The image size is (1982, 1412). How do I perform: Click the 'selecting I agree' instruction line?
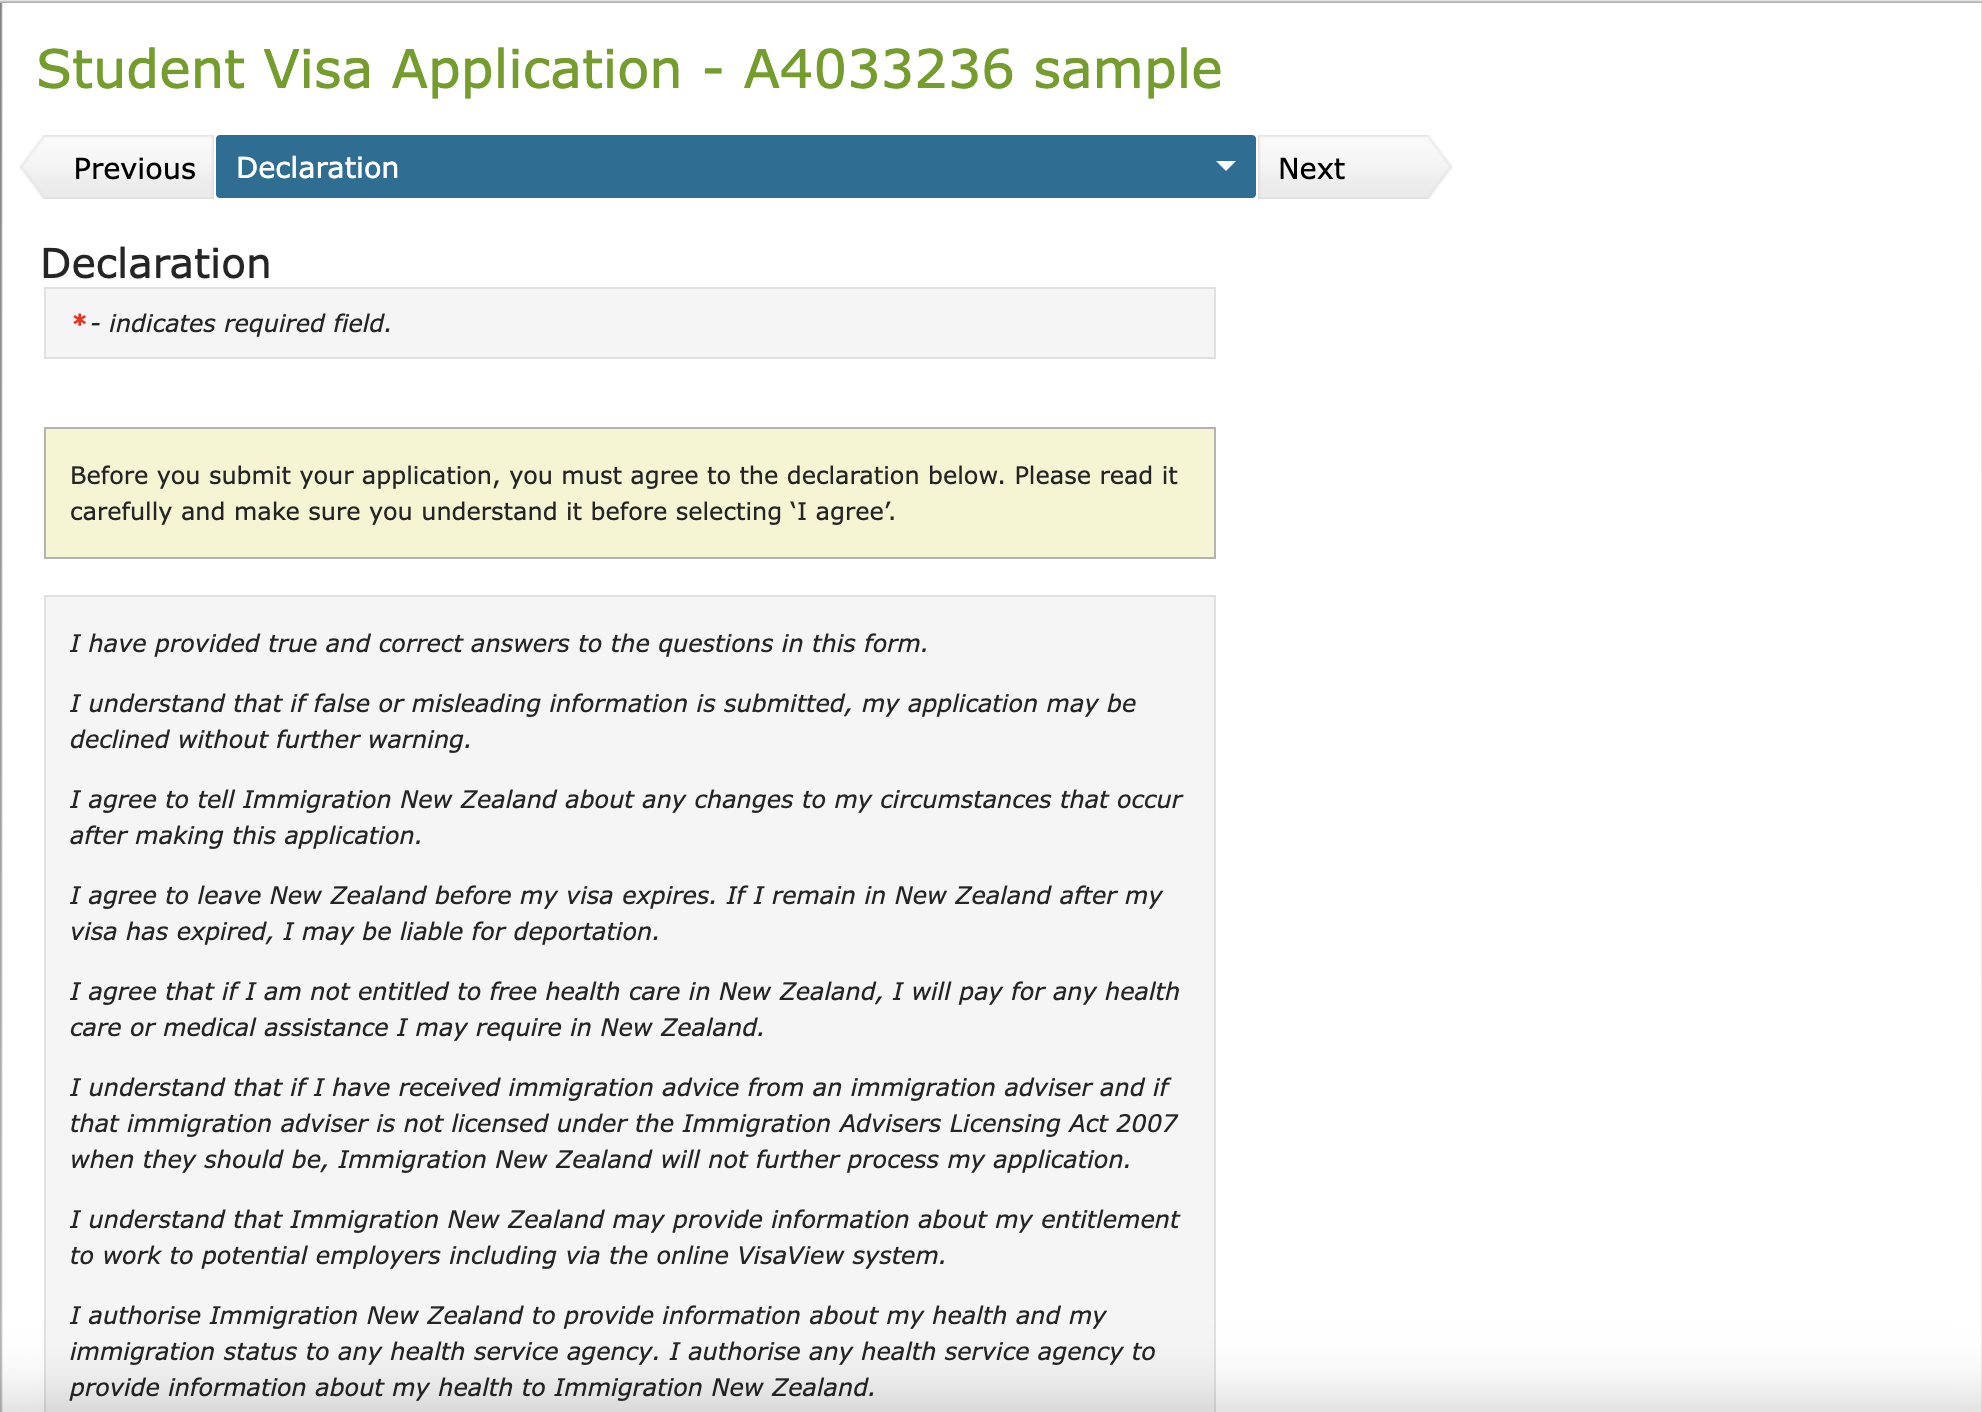(482, 512)
